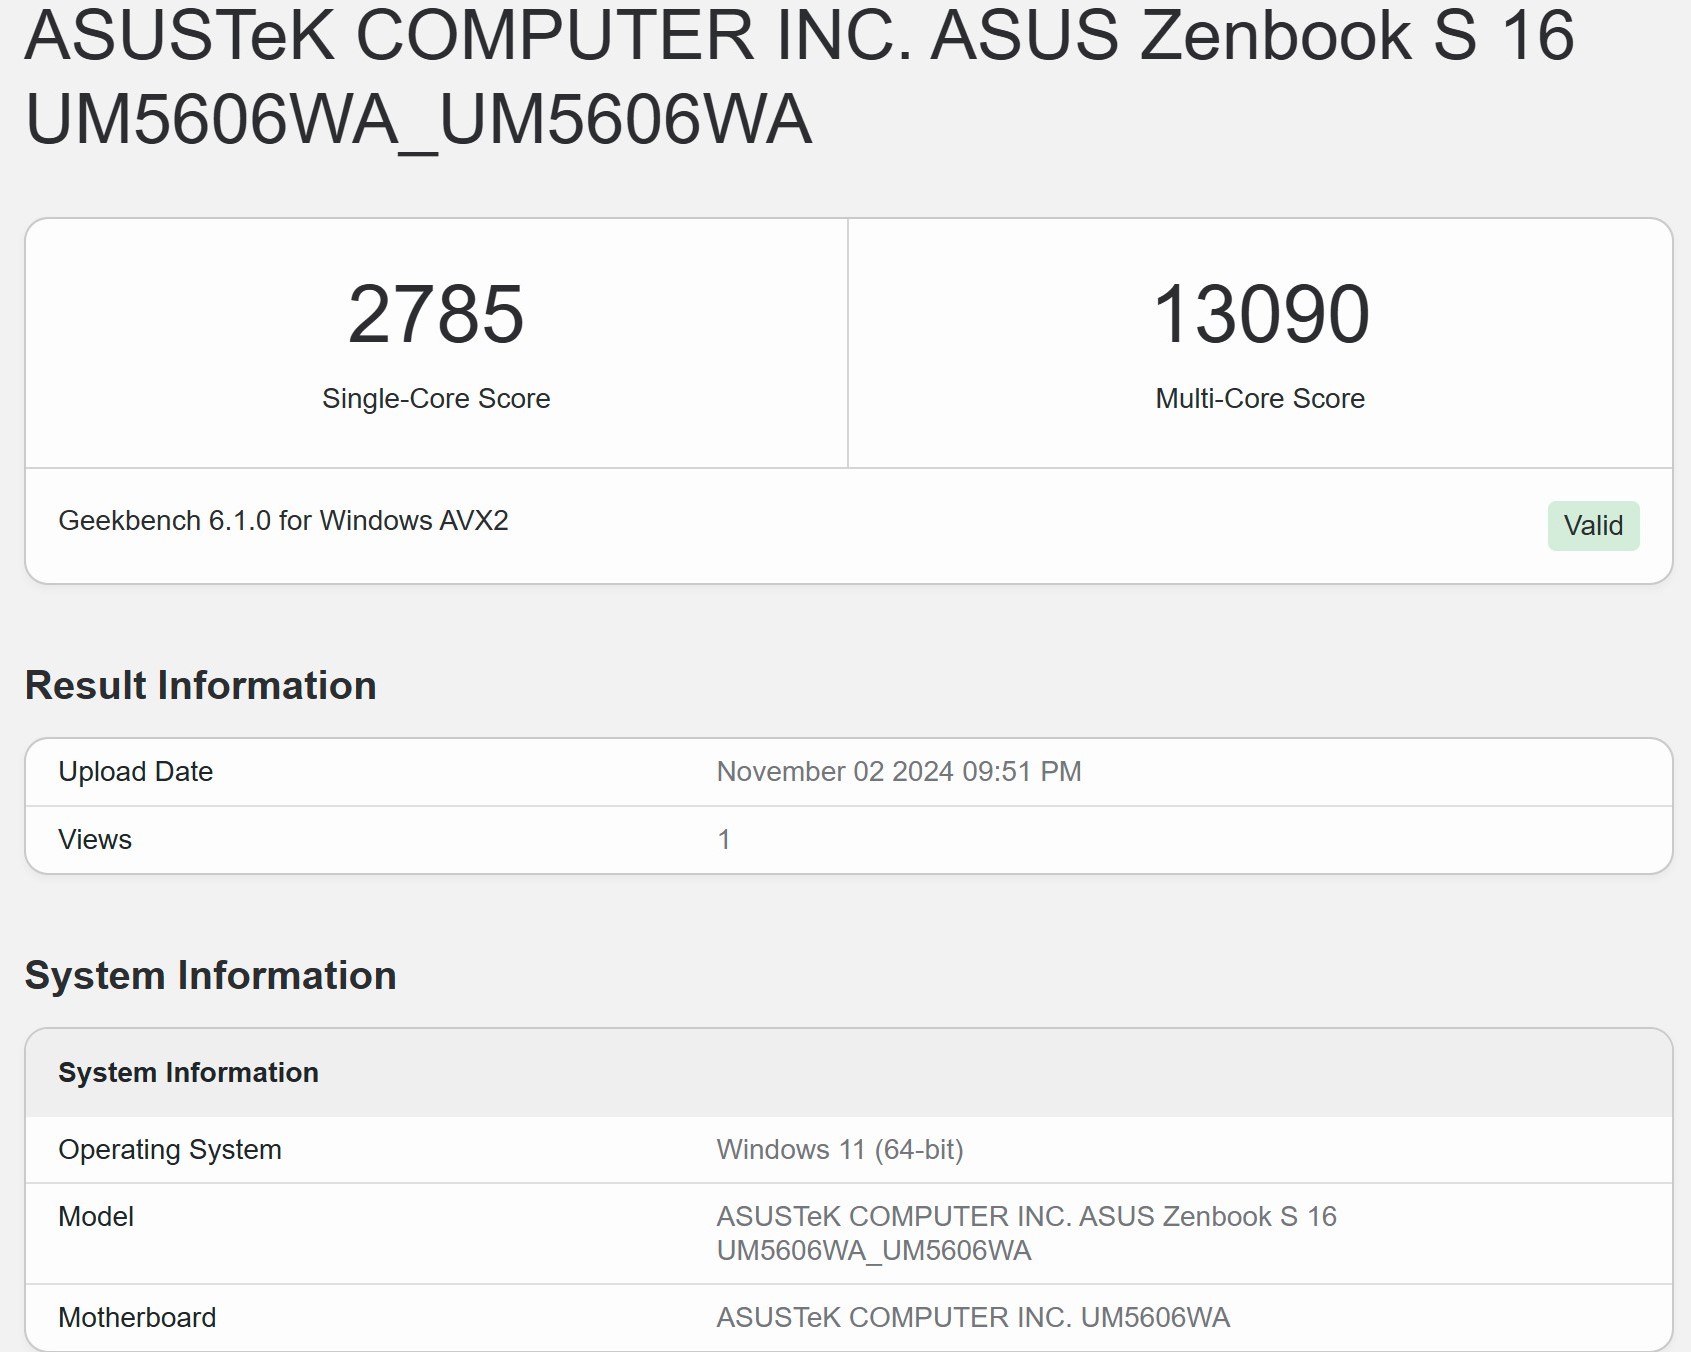Click the "Upload Date" row label

135,772
